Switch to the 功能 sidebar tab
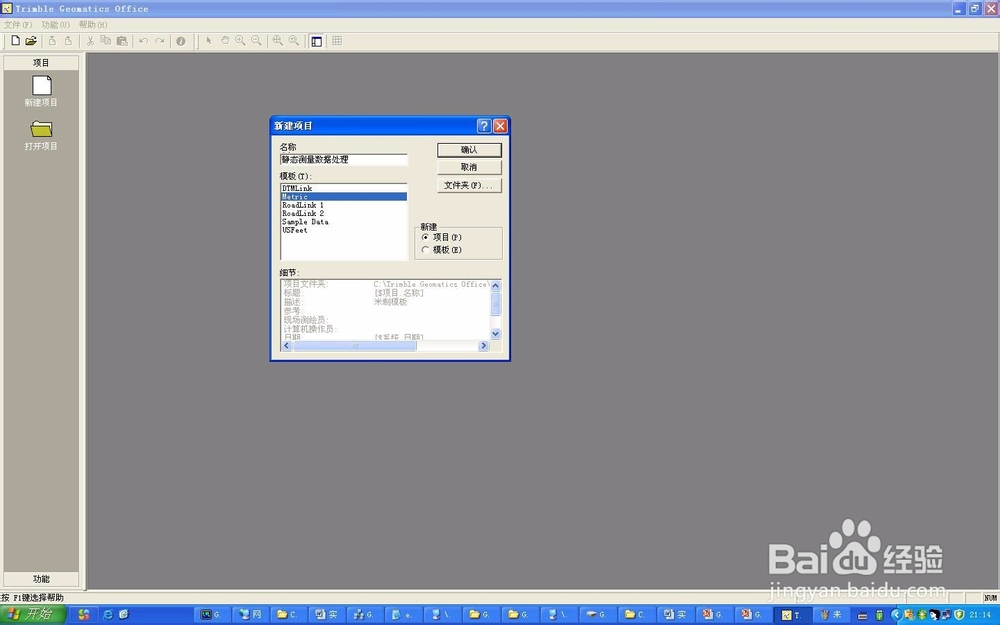1000x625 pixels. pyautogui.click(x=41, y=579)
